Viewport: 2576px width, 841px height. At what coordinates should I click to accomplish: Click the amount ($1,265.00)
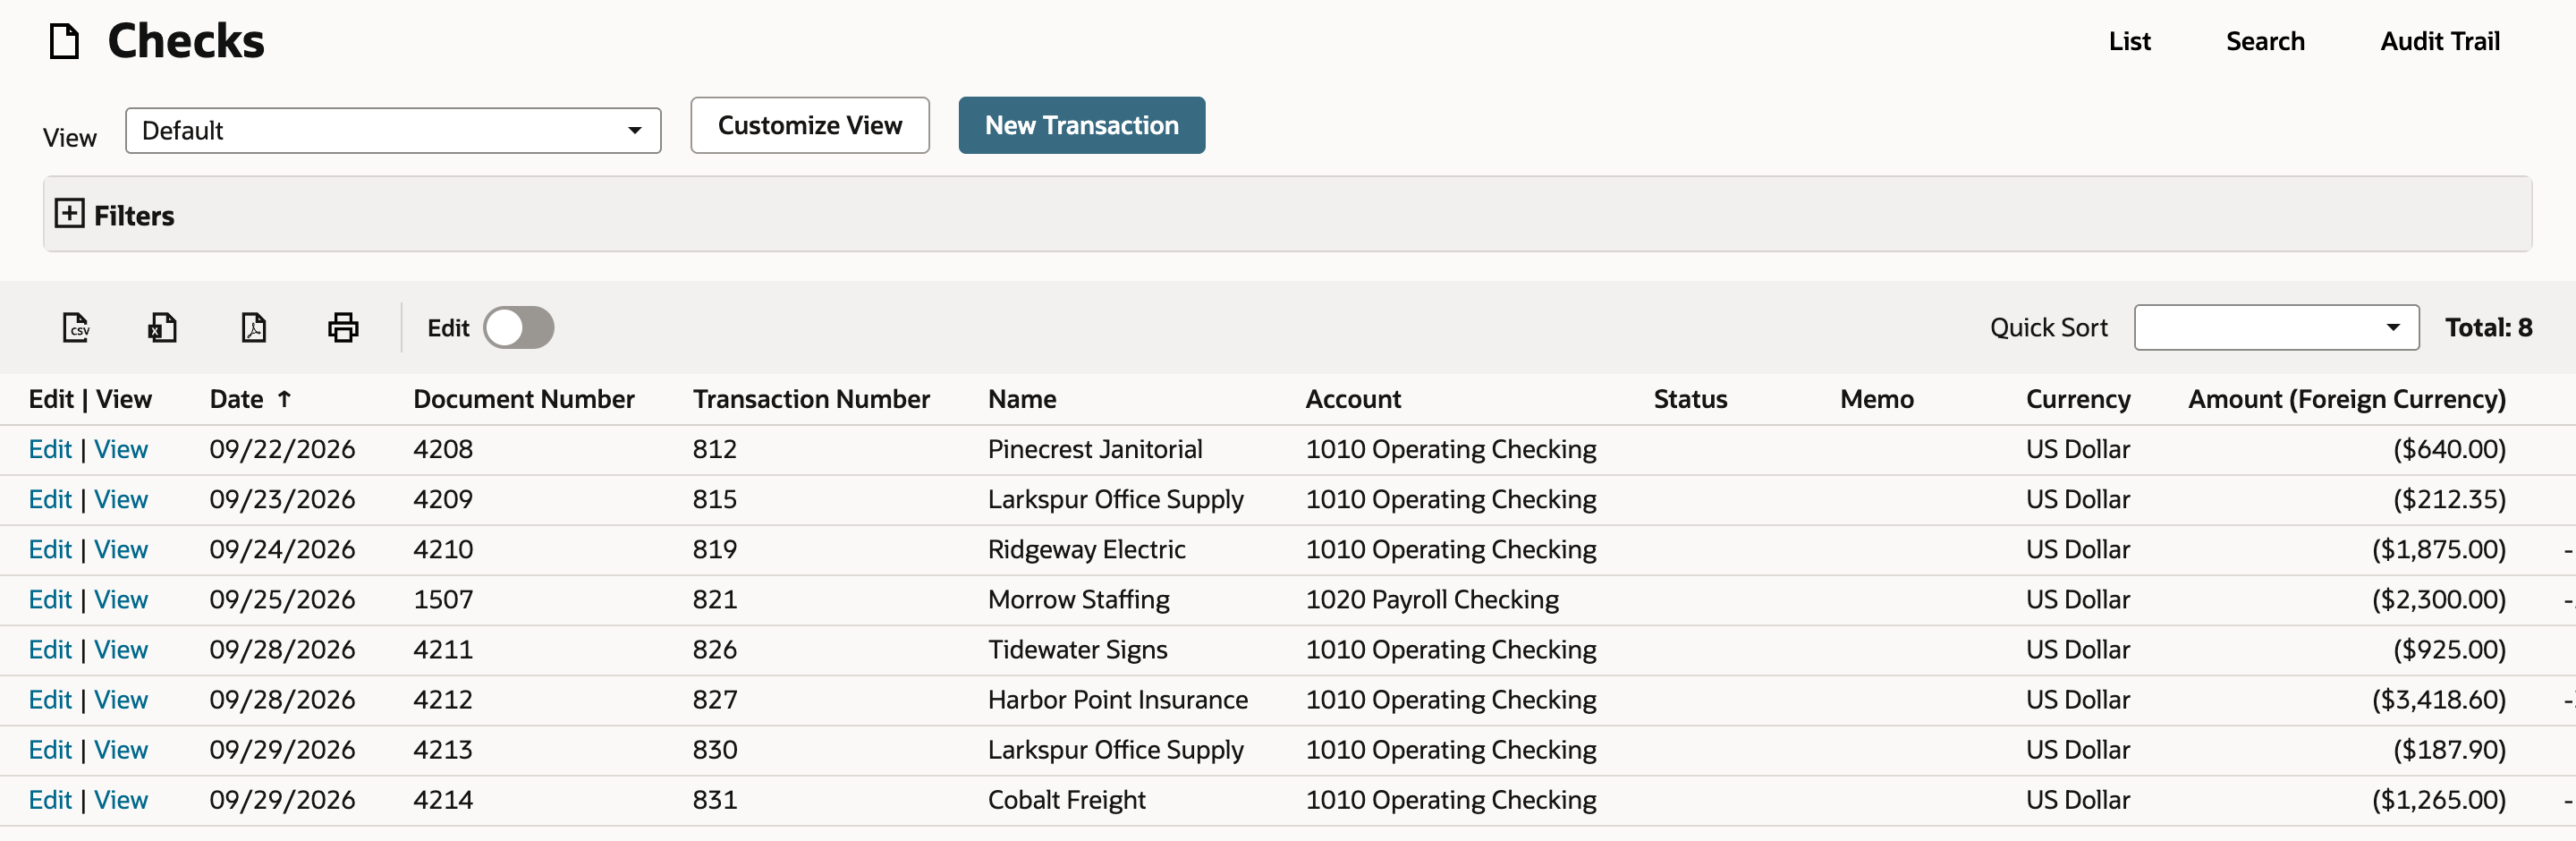[2439, 799]
